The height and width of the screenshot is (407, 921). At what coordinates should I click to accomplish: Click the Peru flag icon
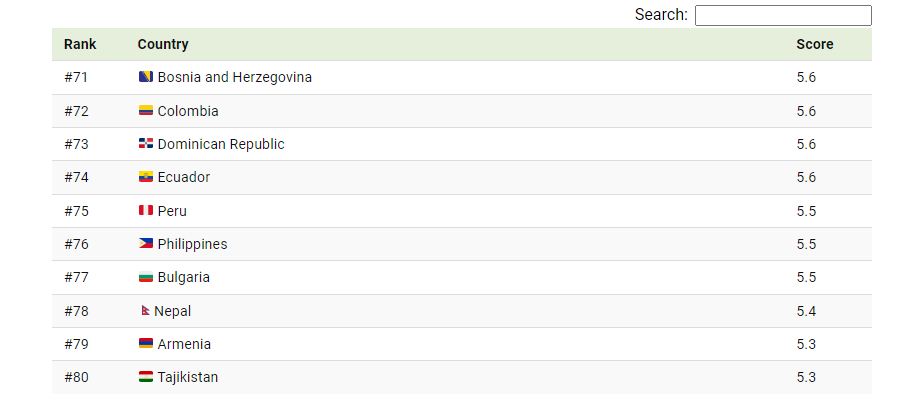(146, 210)
